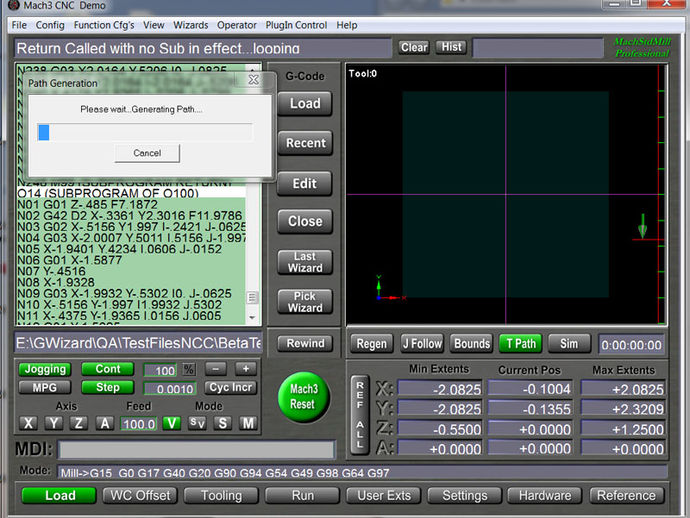Switch to the Hardware tab

[545, 496]
